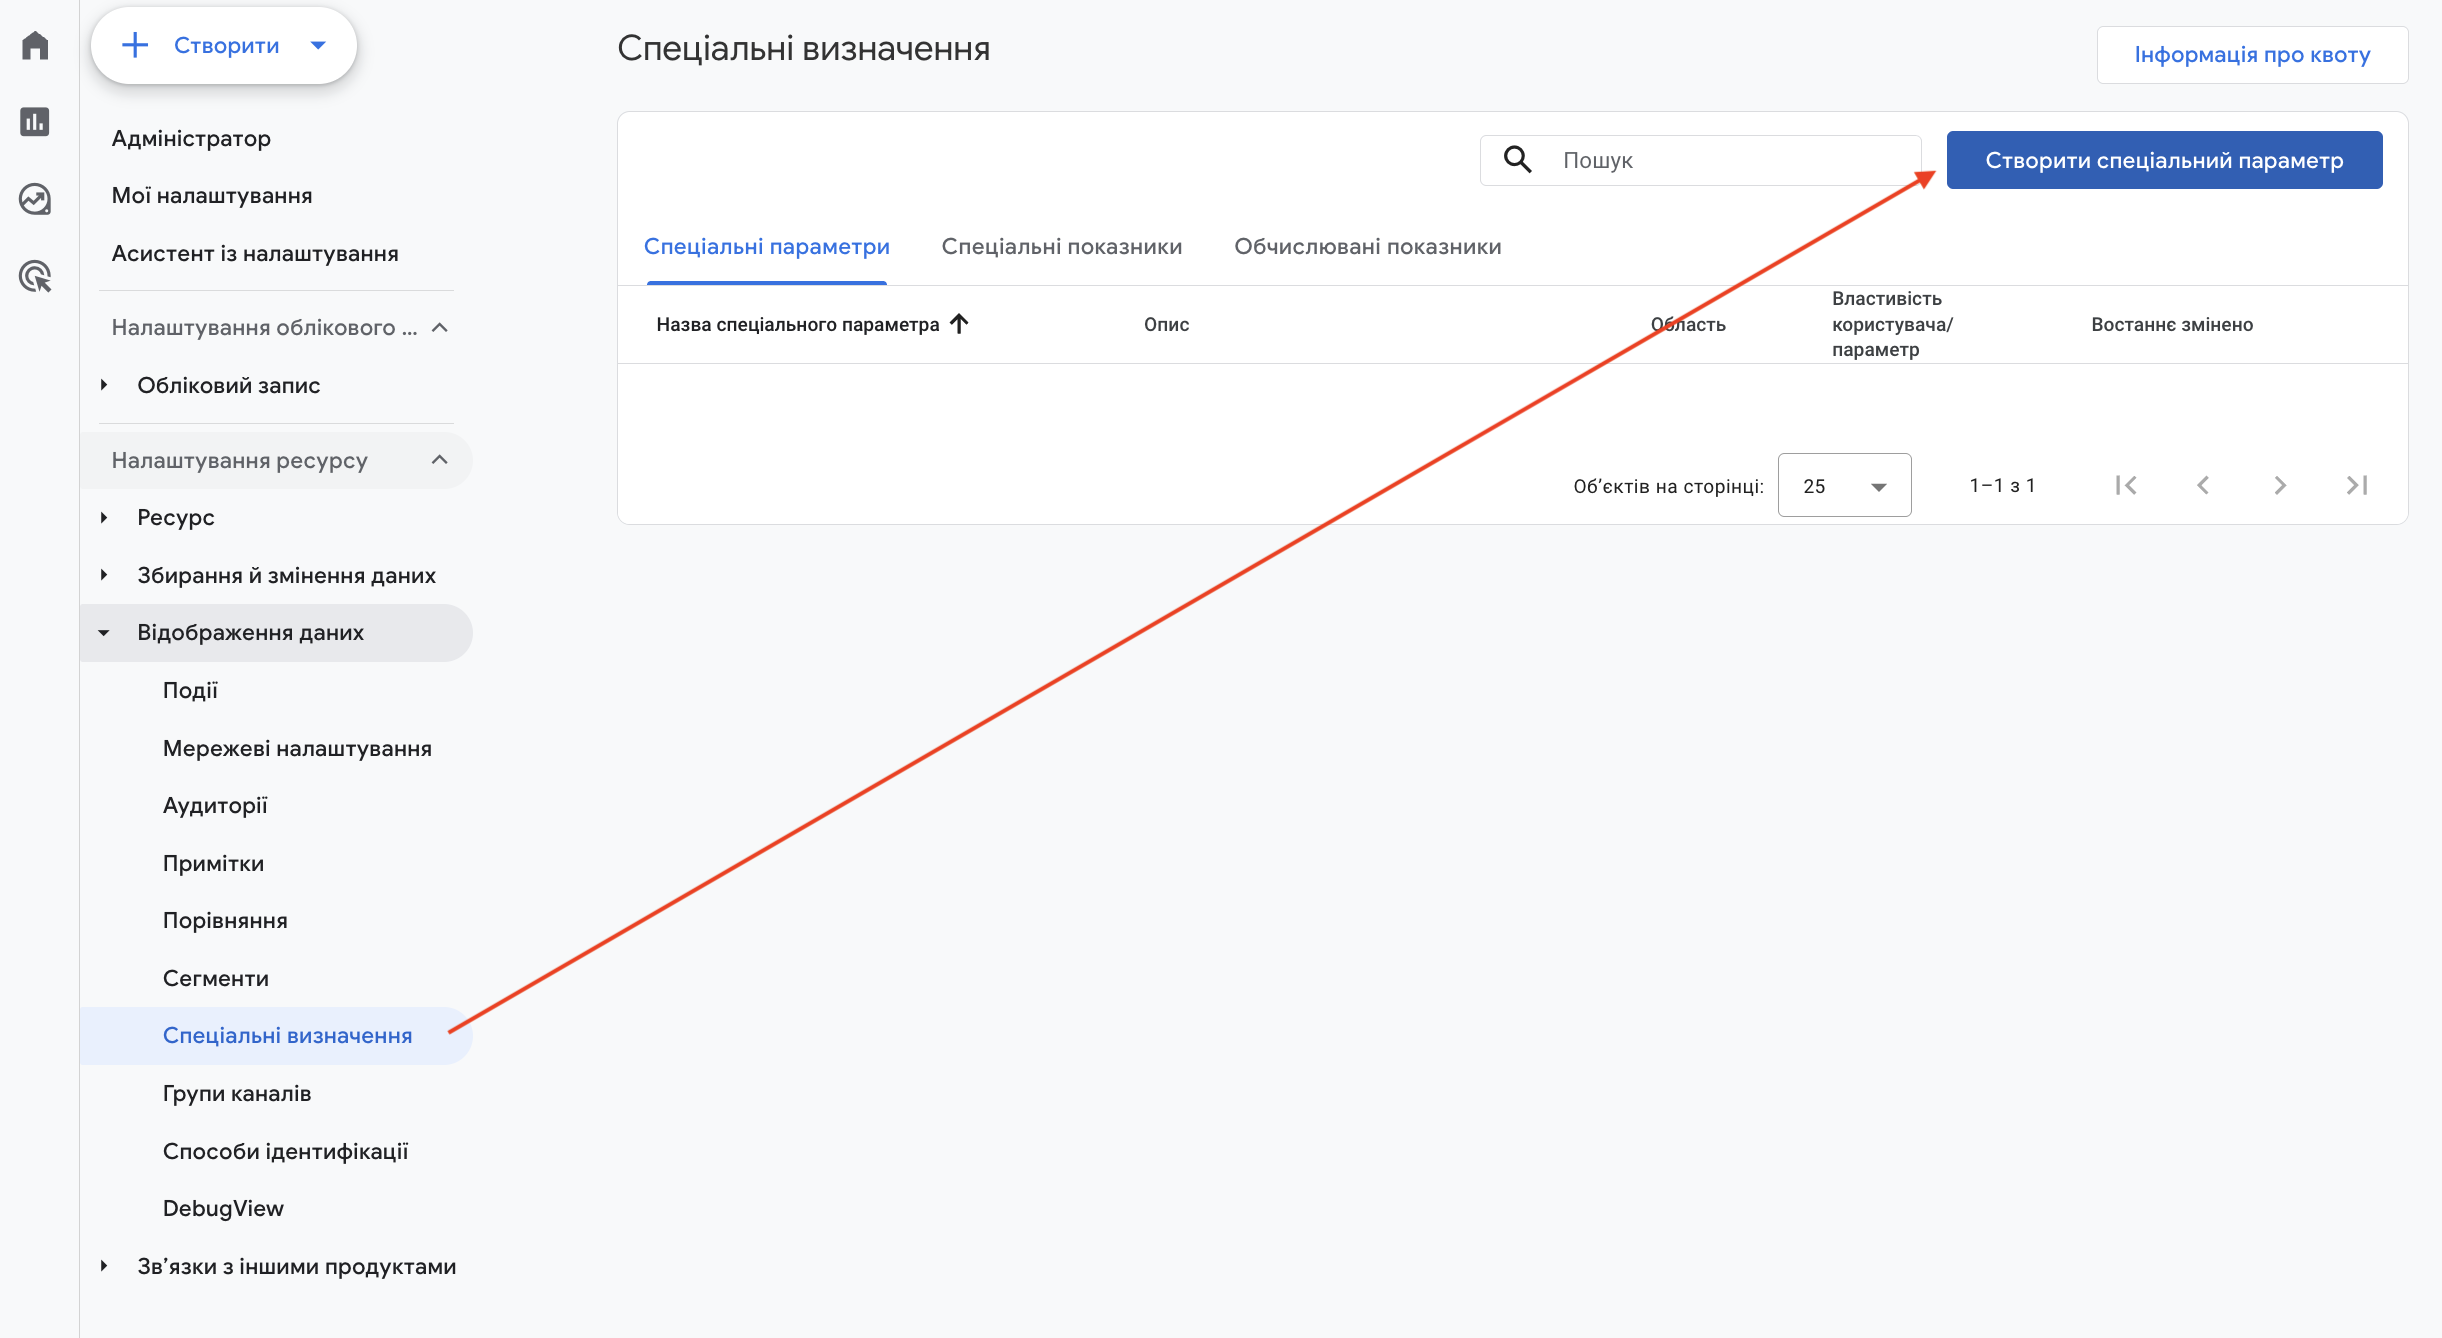This screenshot has width=2442, height=1338.
Task: Open the Створити dropdown arrow
Action: pyautogui.click(x=319, y=46)
